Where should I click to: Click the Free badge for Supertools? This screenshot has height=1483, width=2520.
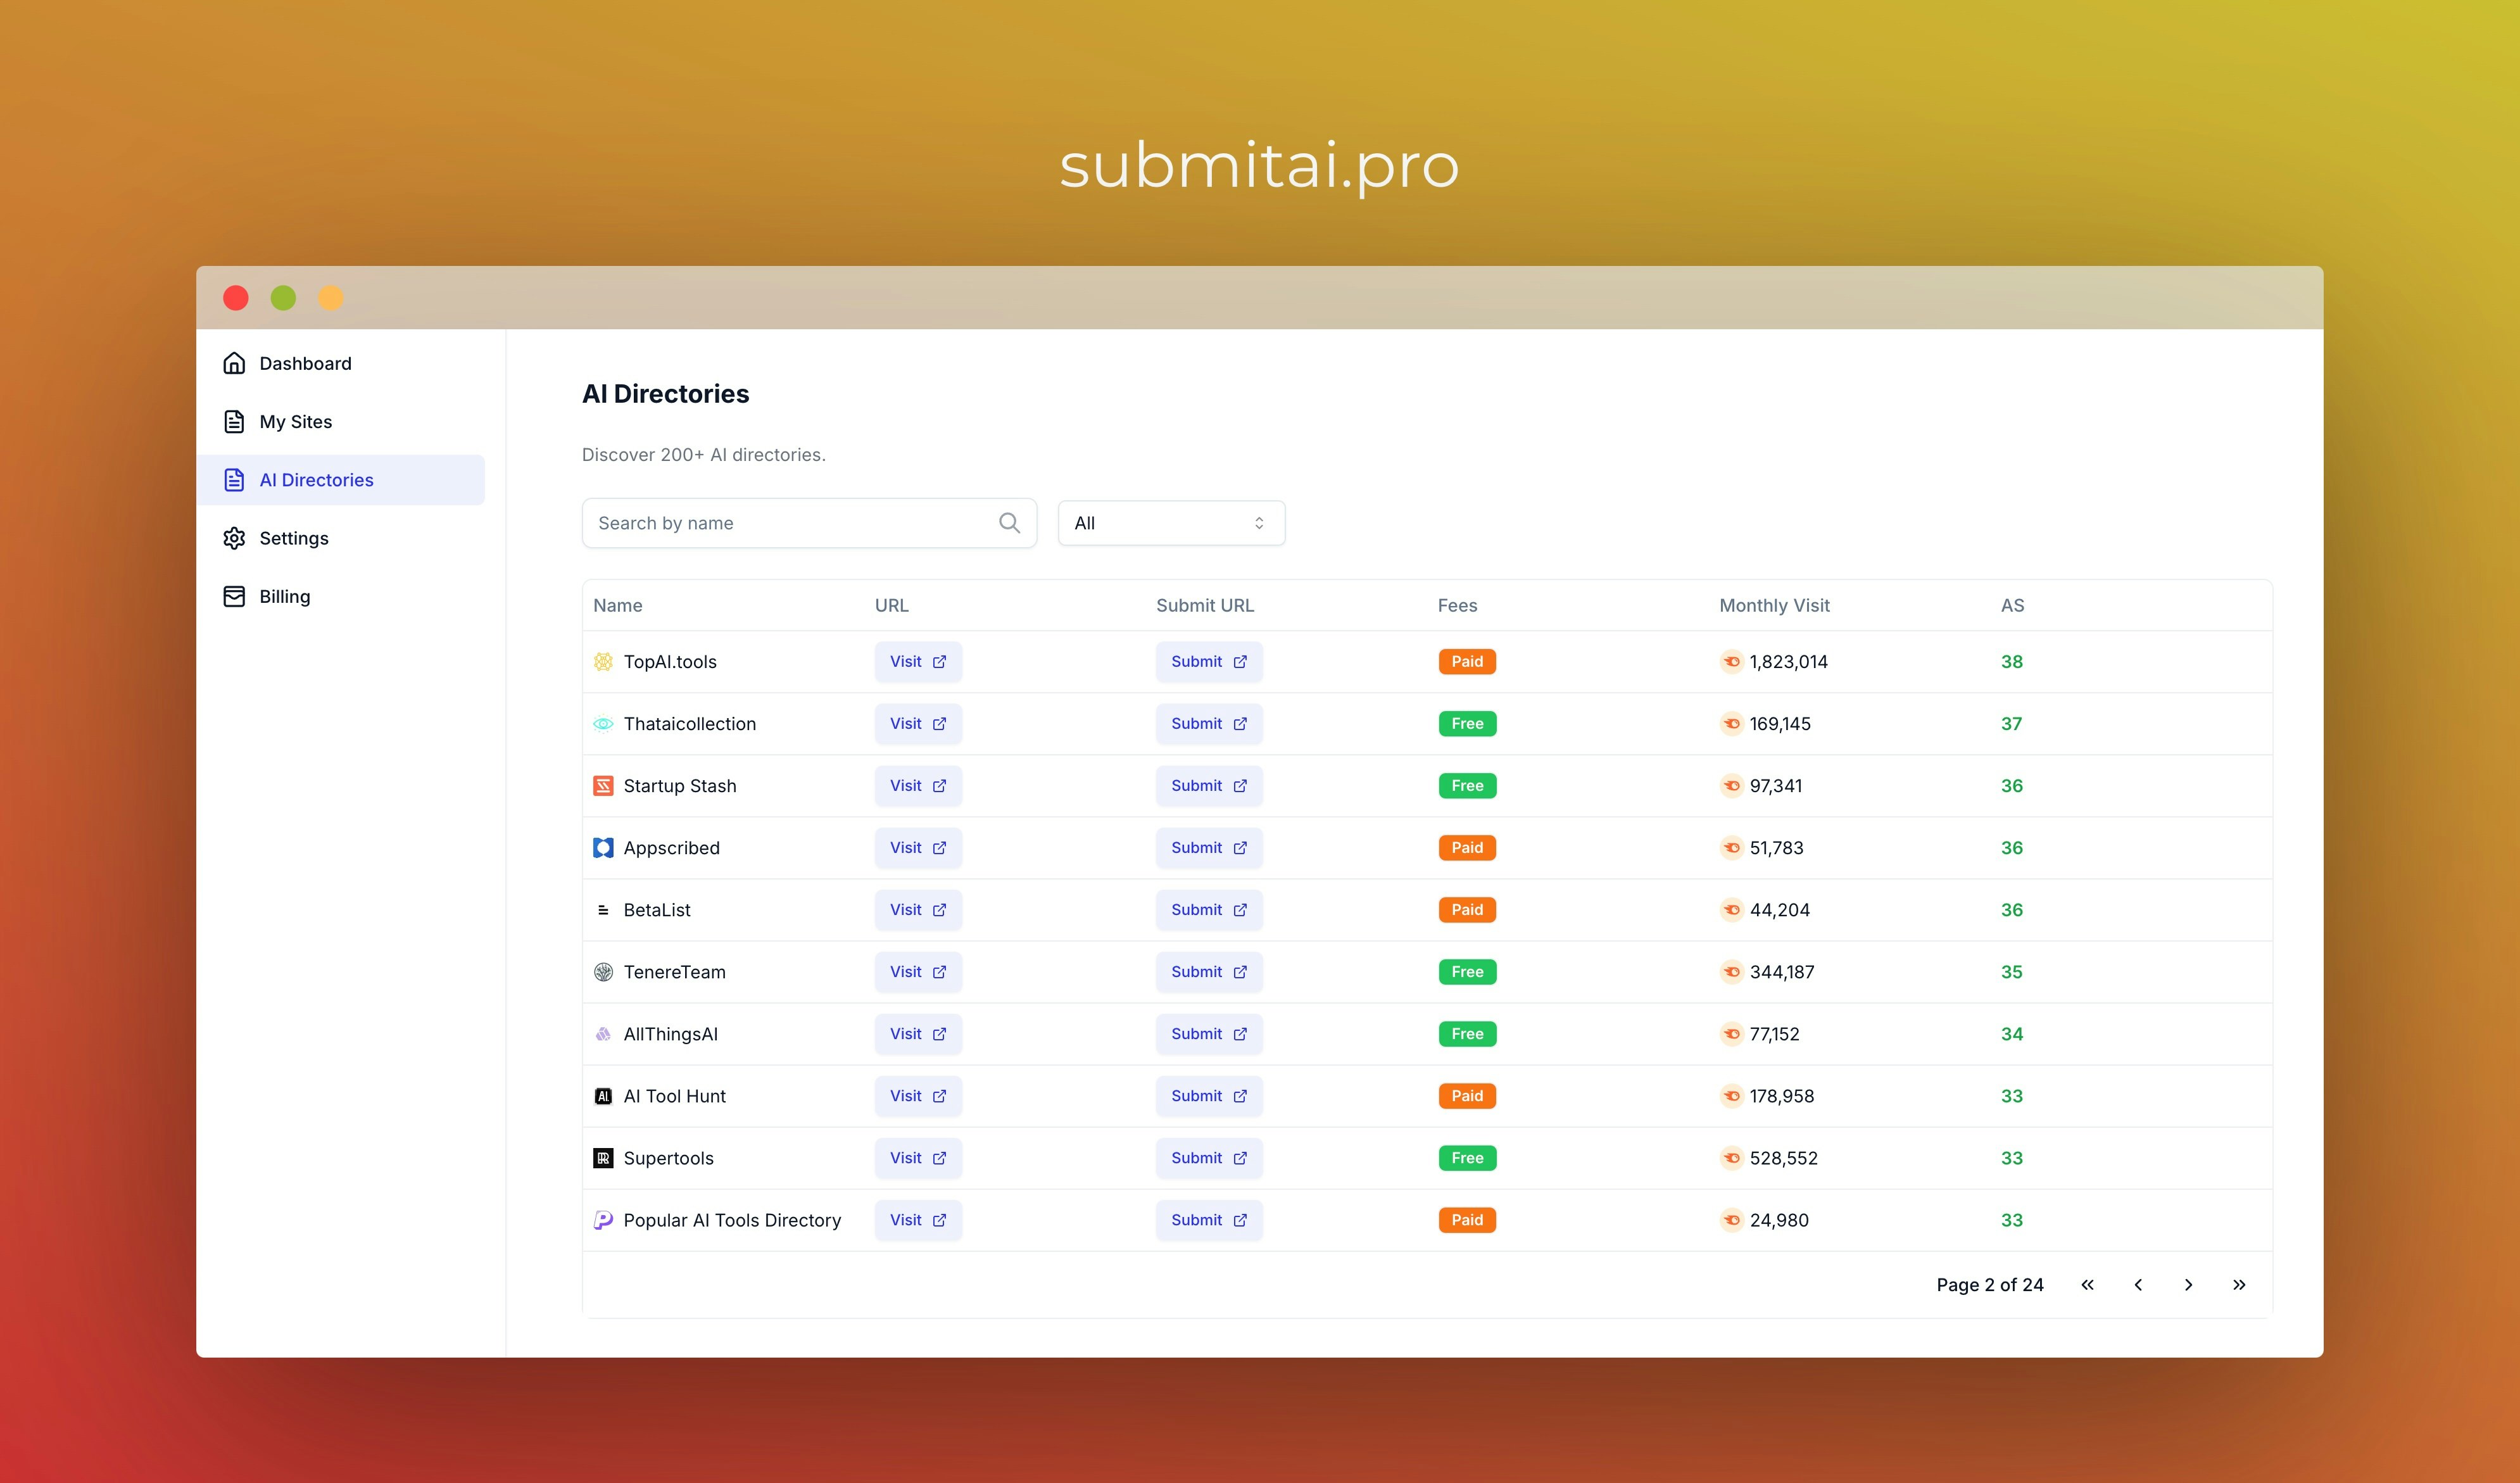click(x=1467, y=1158)
